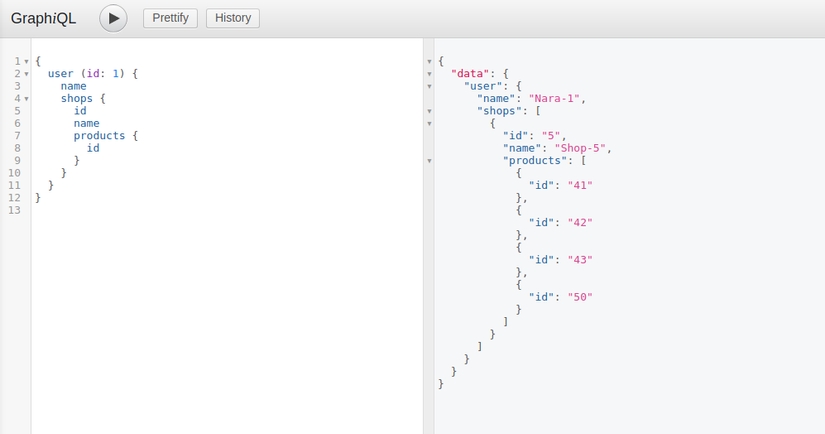Collapse the fold arrow at query line 1
Image resolution: width=825 pixels, height=434 pixels.
26,62
